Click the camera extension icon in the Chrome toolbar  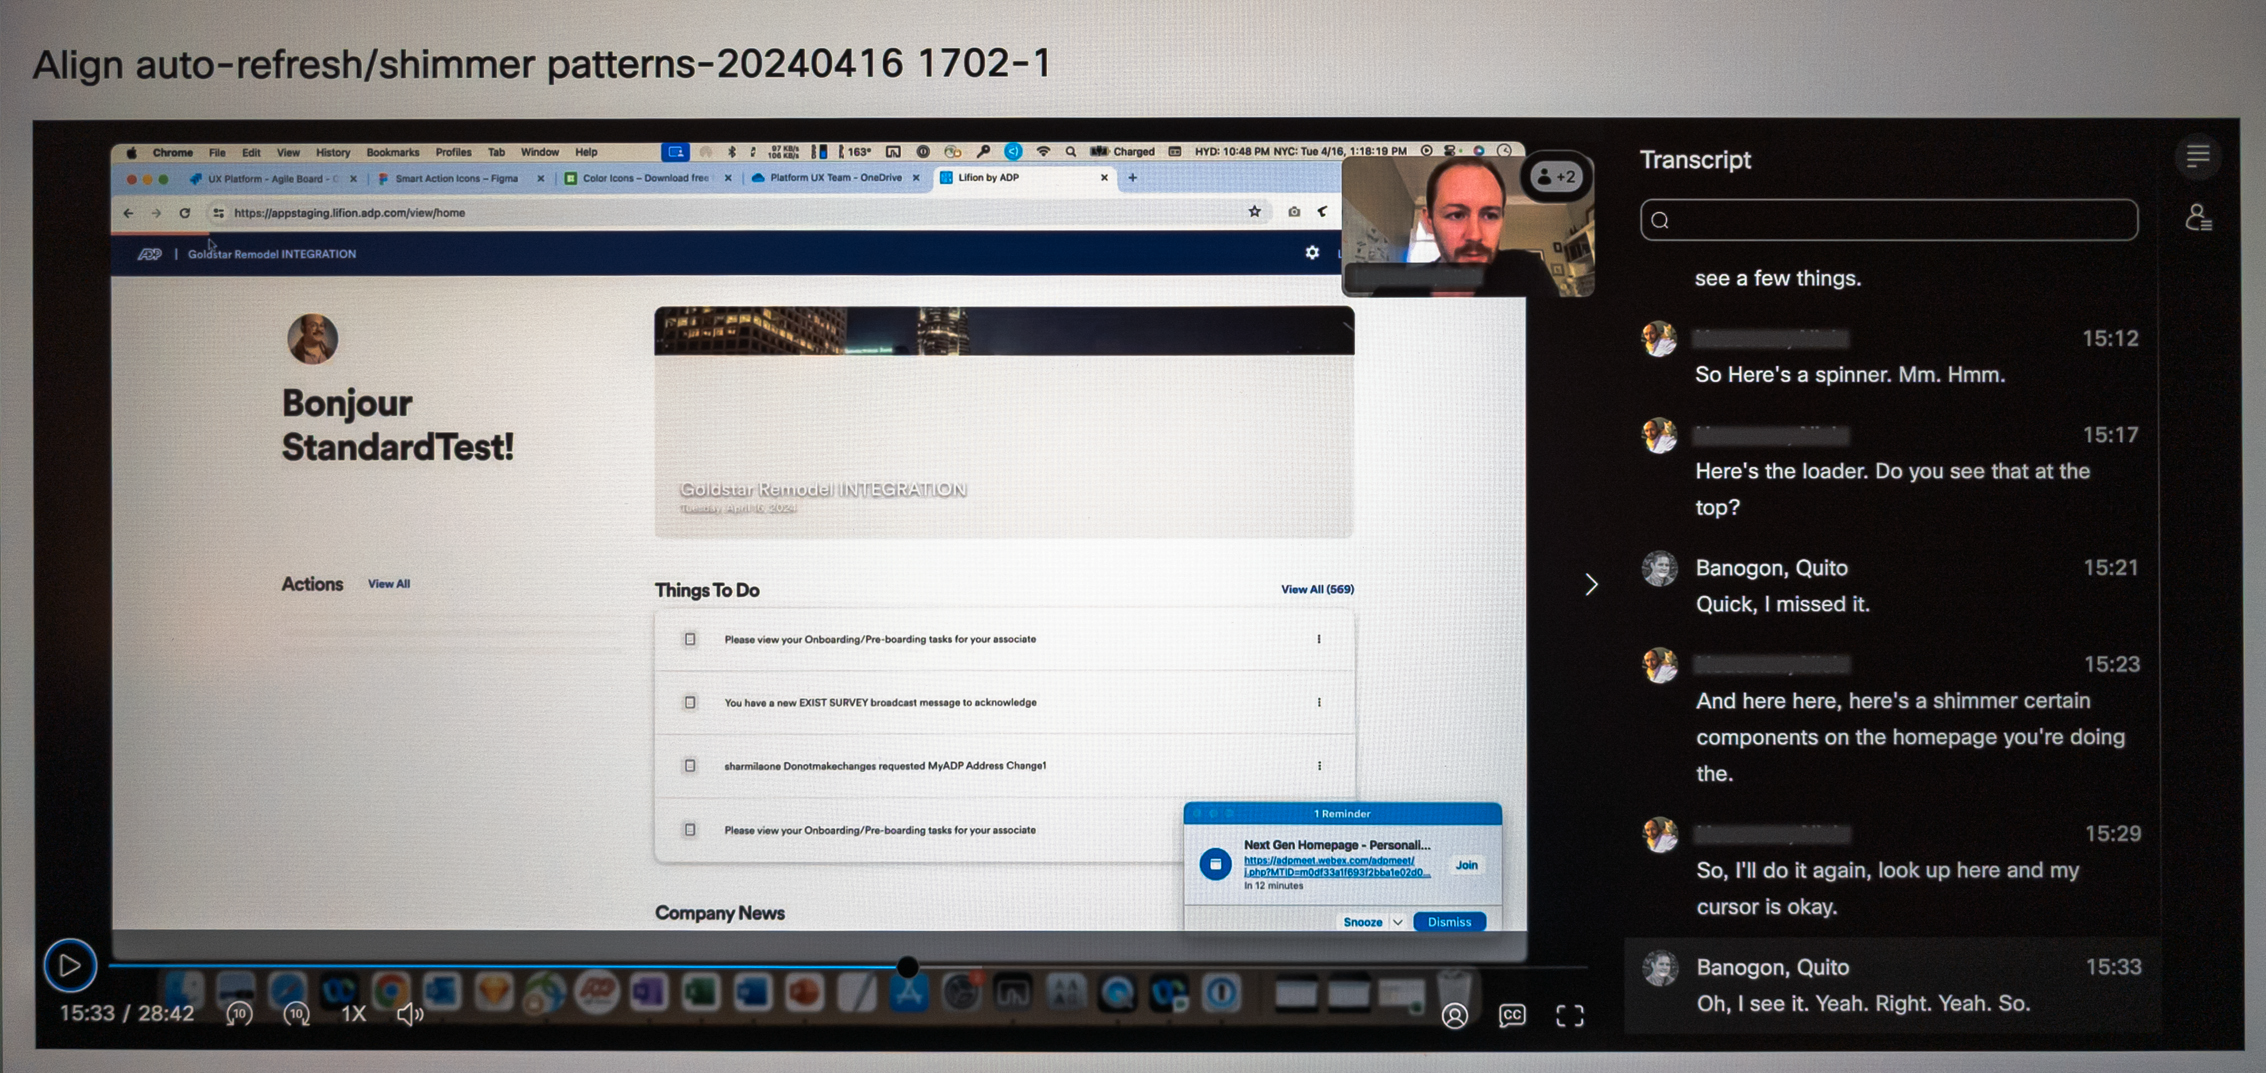point(1294,211)
